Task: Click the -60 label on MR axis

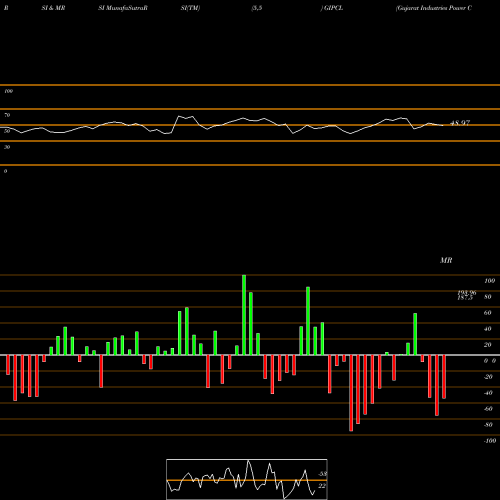Action: tap(488, 409)
